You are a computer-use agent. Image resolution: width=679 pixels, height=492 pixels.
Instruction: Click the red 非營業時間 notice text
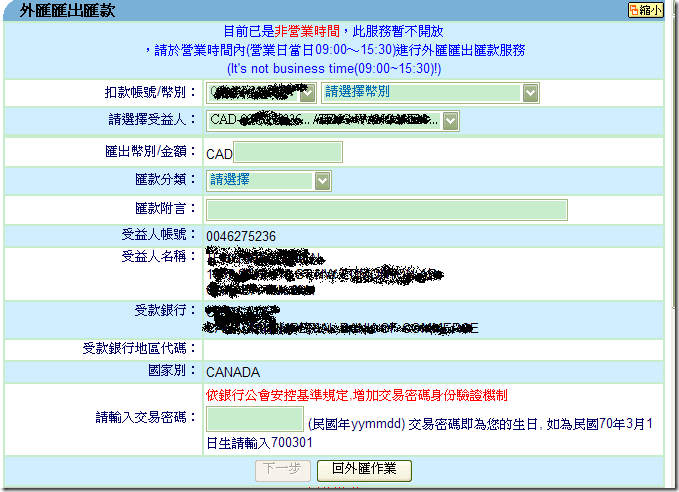pyautogui.click(x=307, y=31)
